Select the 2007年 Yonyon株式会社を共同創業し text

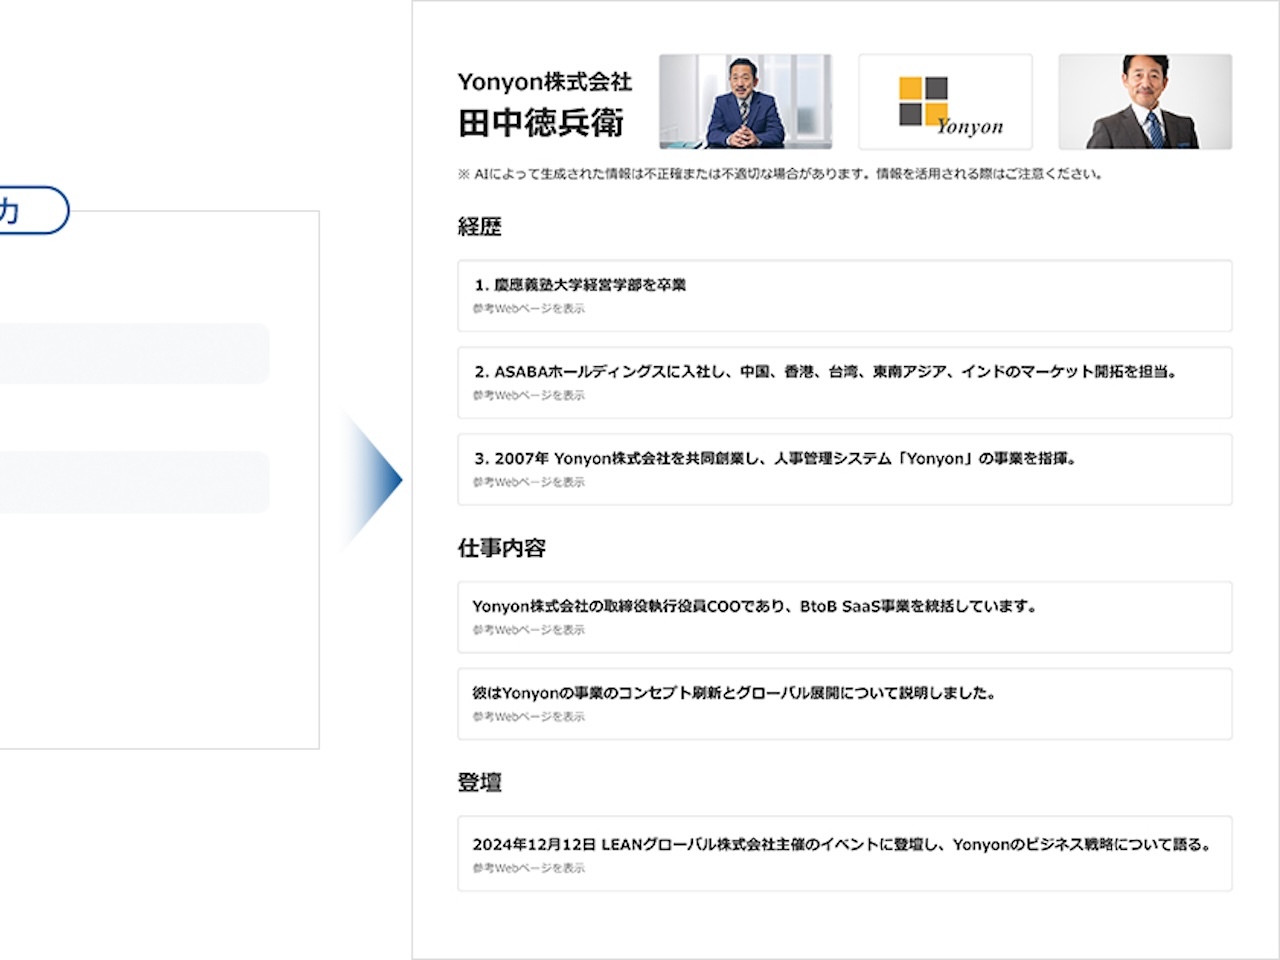coord(775,459)
